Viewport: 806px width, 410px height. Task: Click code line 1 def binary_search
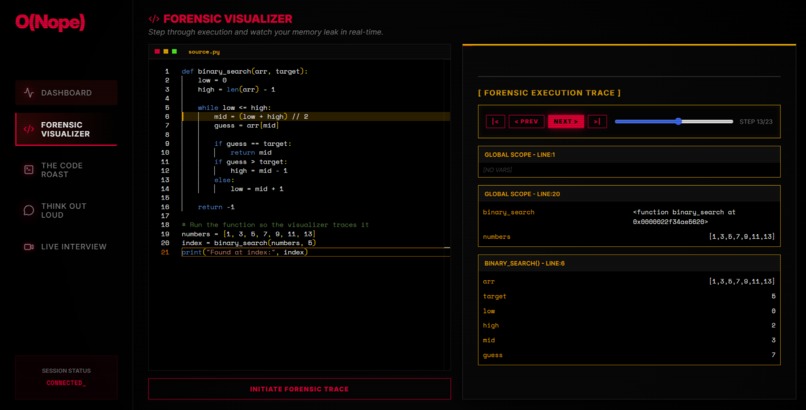pos(245,71)
